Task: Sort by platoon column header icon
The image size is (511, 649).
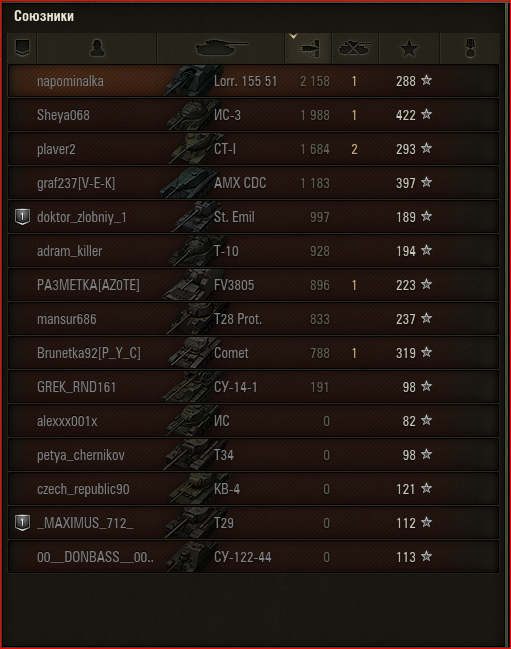Action: pyautogui.click(x=22, y=48)
